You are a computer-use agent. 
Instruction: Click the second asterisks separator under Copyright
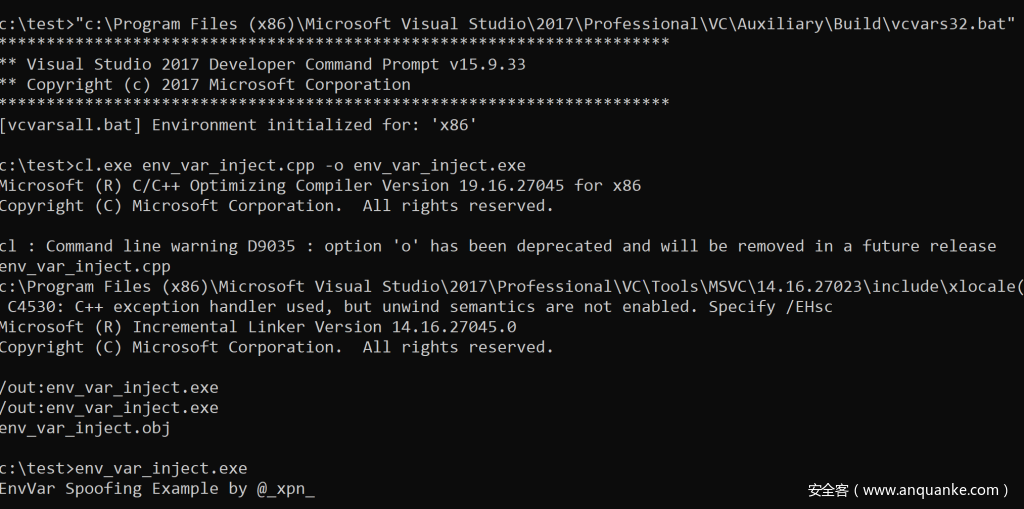pos(334,103)
